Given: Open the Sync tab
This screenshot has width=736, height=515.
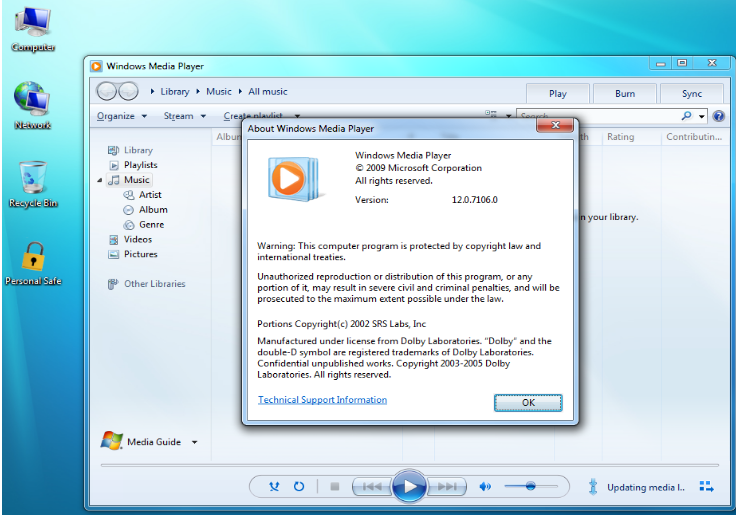Looking at the screenshot, I should (x=692, y=93).
